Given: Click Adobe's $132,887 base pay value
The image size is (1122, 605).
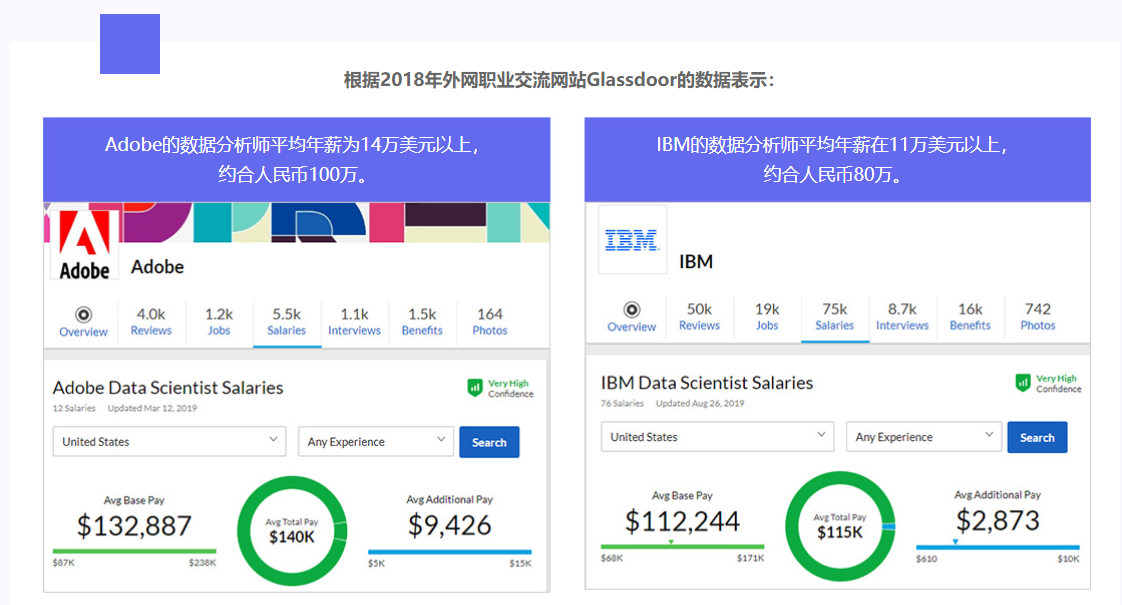Looking at the screenshot, I should [x=135, y=526].
